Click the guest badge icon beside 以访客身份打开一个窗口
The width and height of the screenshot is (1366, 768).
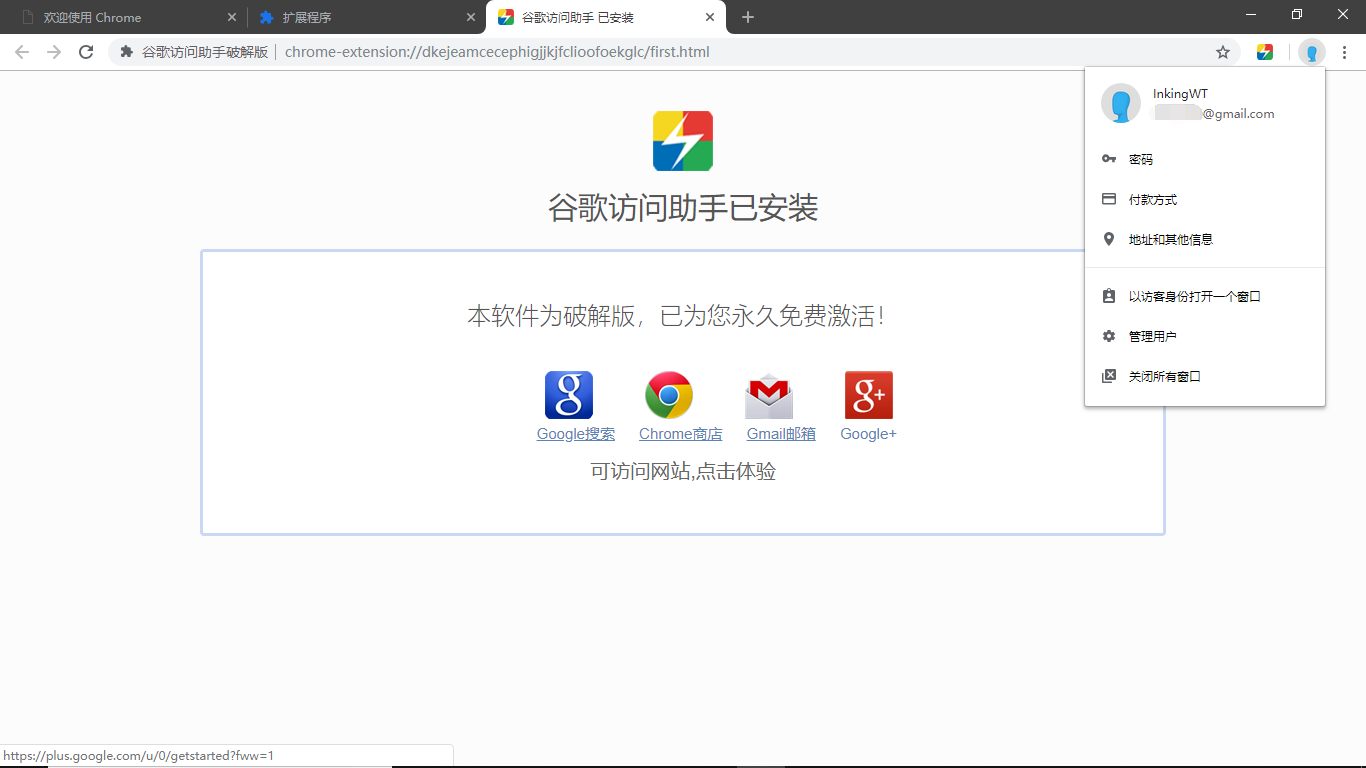tap(1108, 296)
